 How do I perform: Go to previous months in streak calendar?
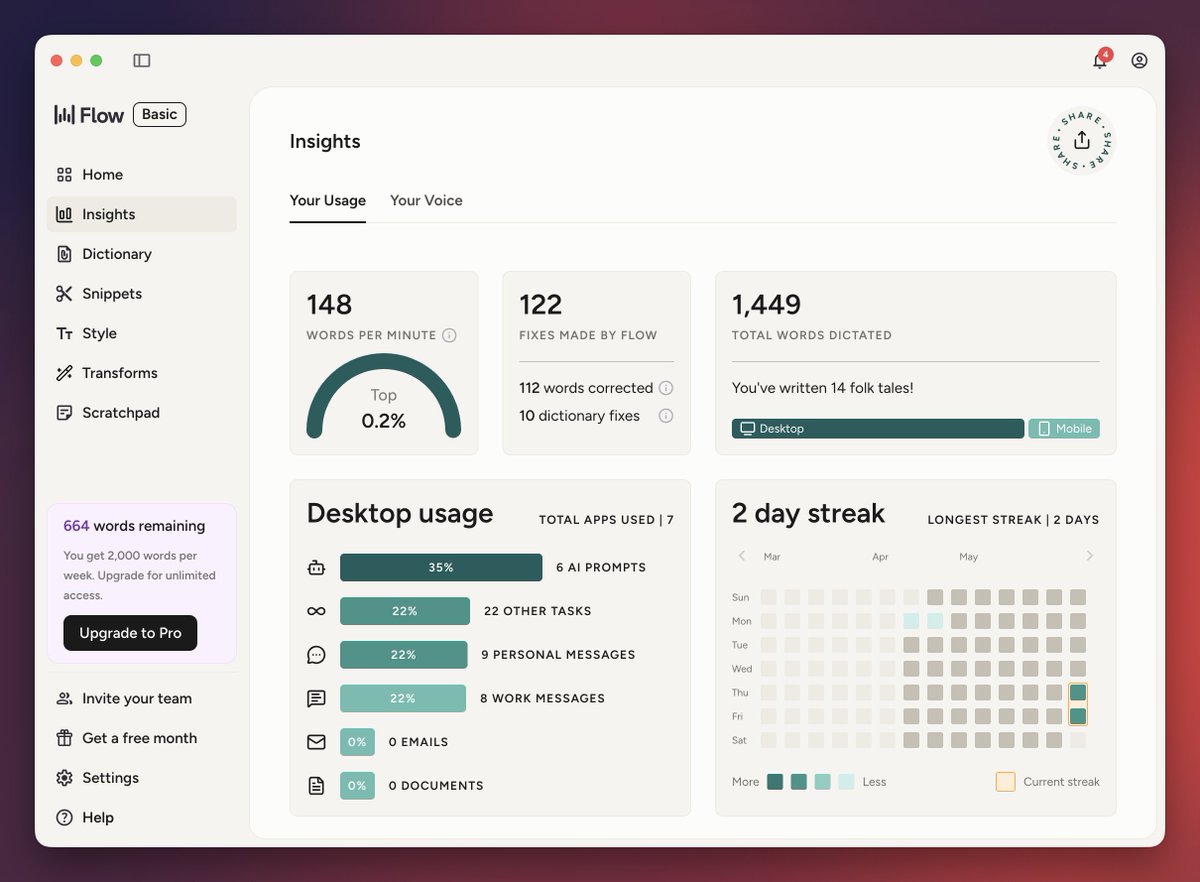click(x=742, y=556)
